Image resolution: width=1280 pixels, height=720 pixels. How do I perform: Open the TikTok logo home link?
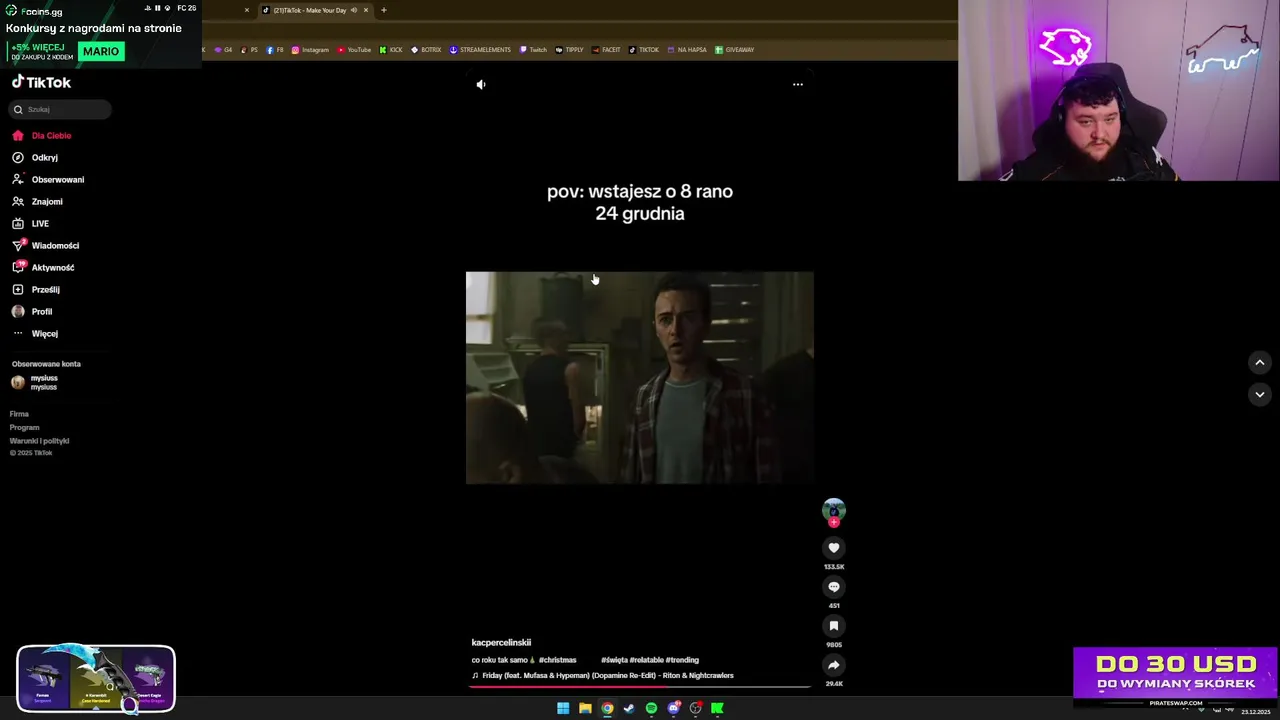tap(41, 83)
